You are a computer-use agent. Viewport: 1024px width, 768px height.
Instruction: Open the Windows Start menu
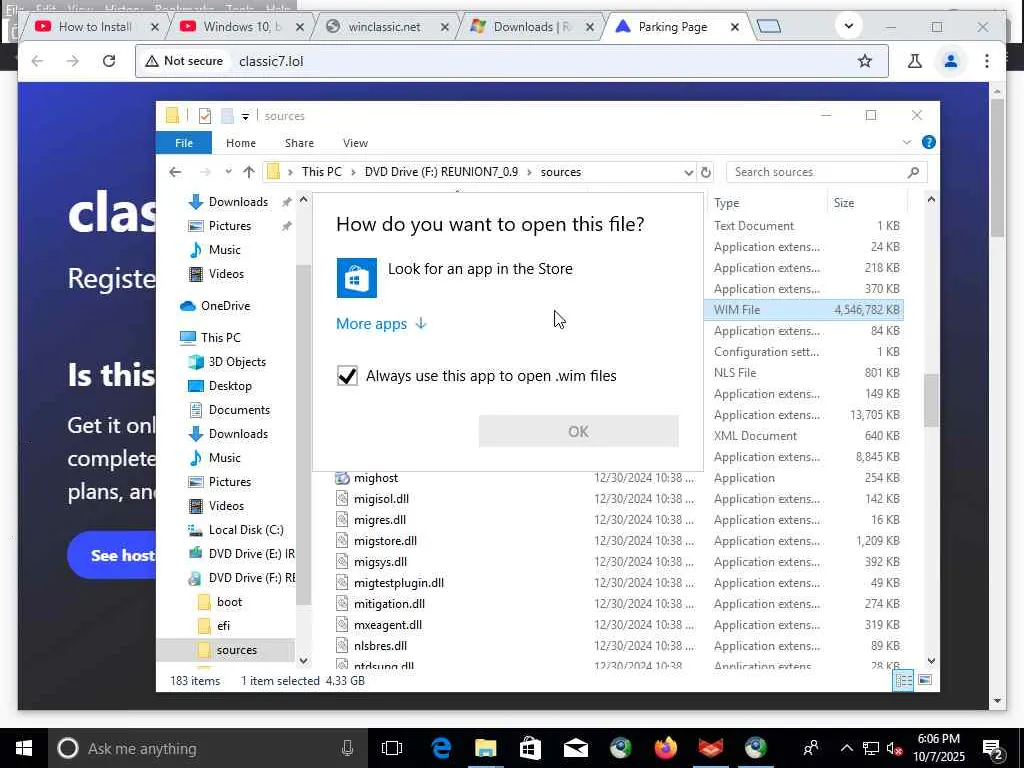[24, 748]
